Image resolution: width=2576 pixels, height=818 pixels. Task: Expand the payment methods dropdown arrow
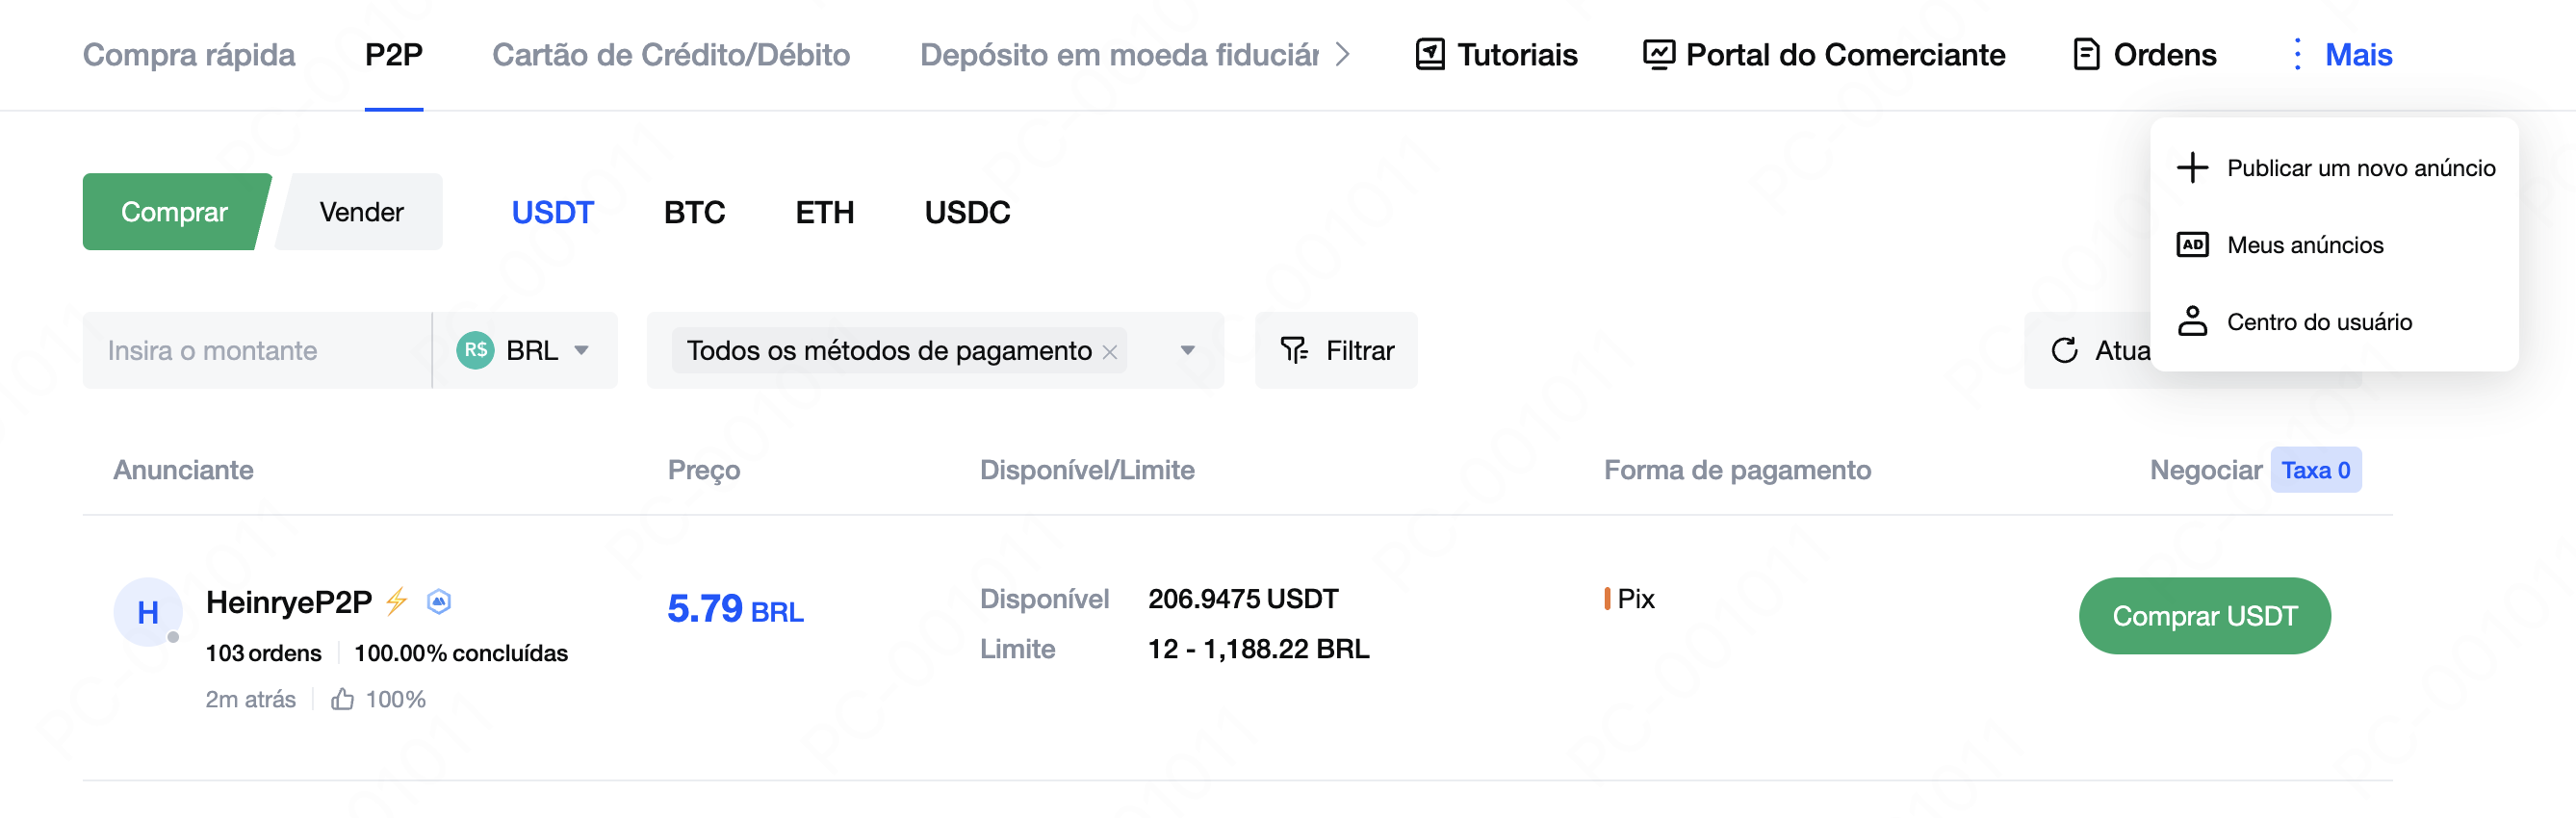point(1187,350)
